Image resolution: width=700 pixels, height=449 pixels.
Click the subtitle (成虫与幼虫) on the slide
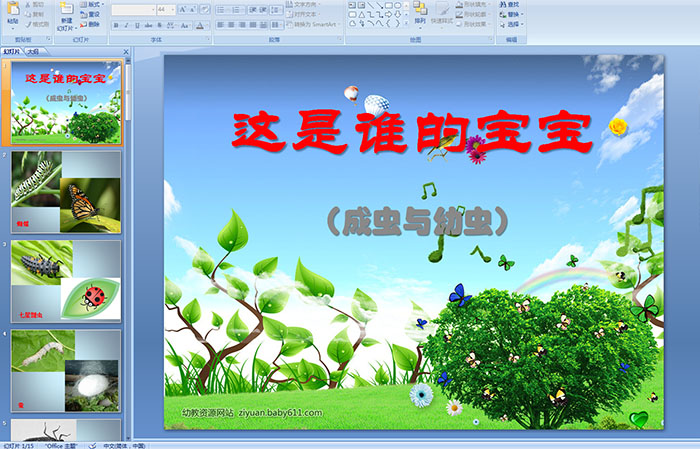pyautogui.click(x=417, y=221)
